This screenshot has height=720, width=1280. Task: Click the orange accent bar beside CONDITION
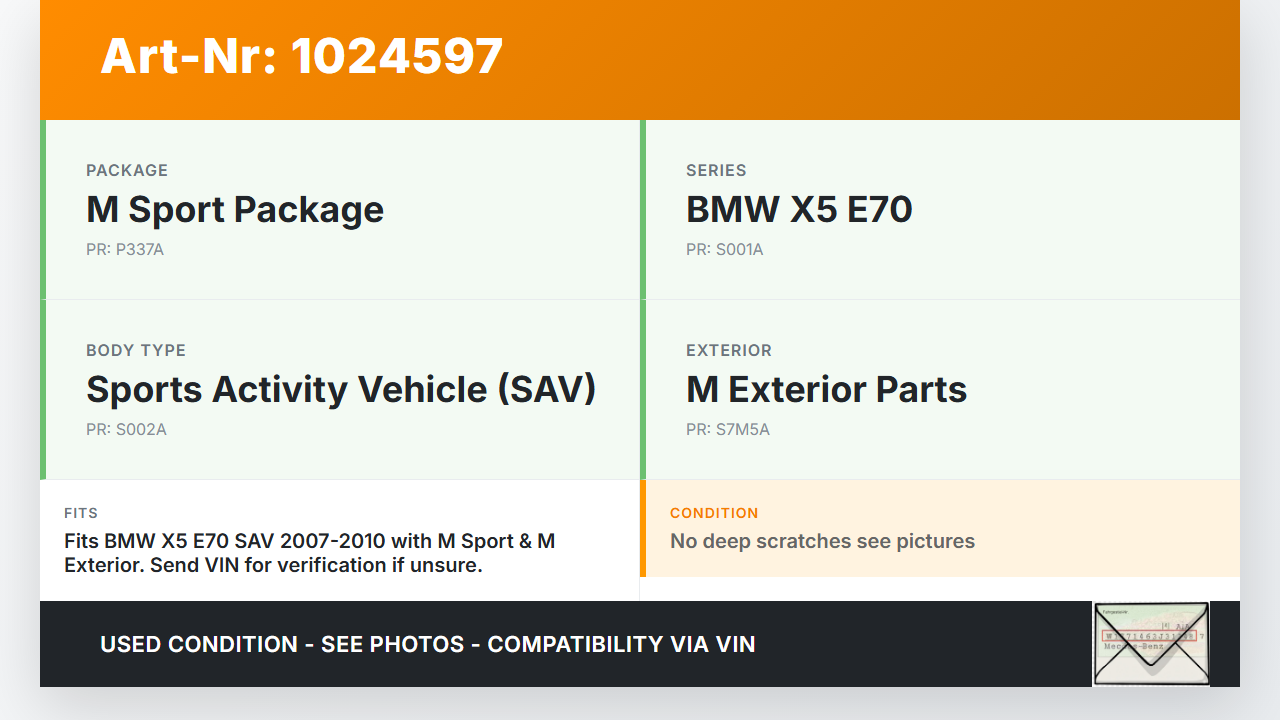tap(643, 528)
